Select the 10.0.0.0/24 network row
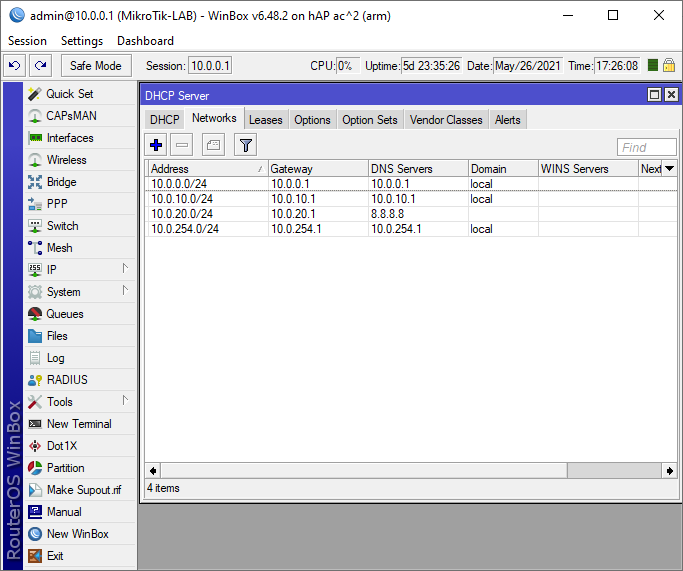The image size is (683, 571). pyautogui.click(x=411, y=184)
